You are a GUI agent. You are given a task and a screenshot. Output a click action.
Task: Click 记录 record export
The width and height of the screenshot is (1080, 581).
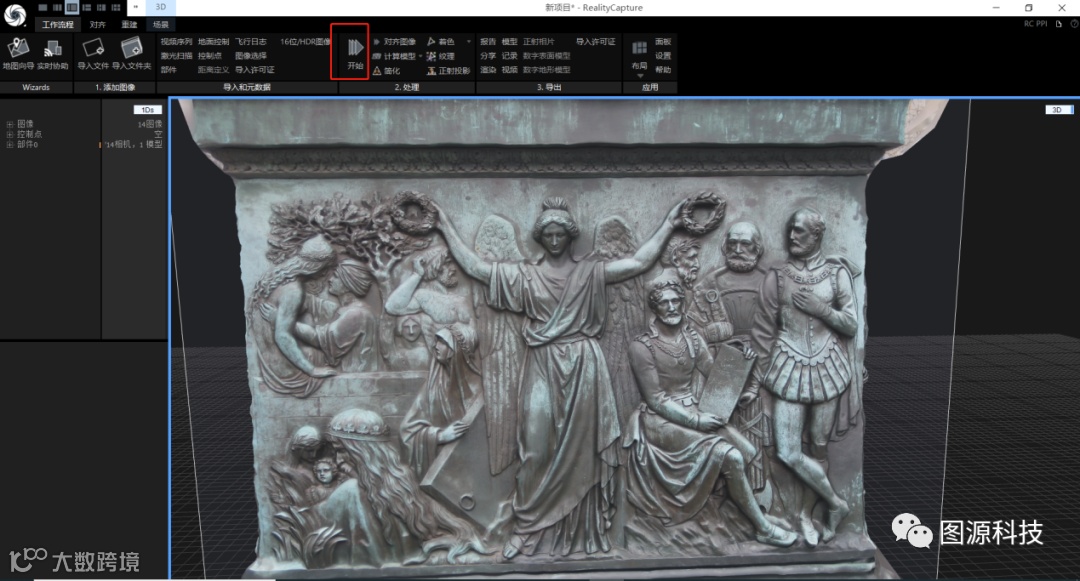click(x=510, y=56)
